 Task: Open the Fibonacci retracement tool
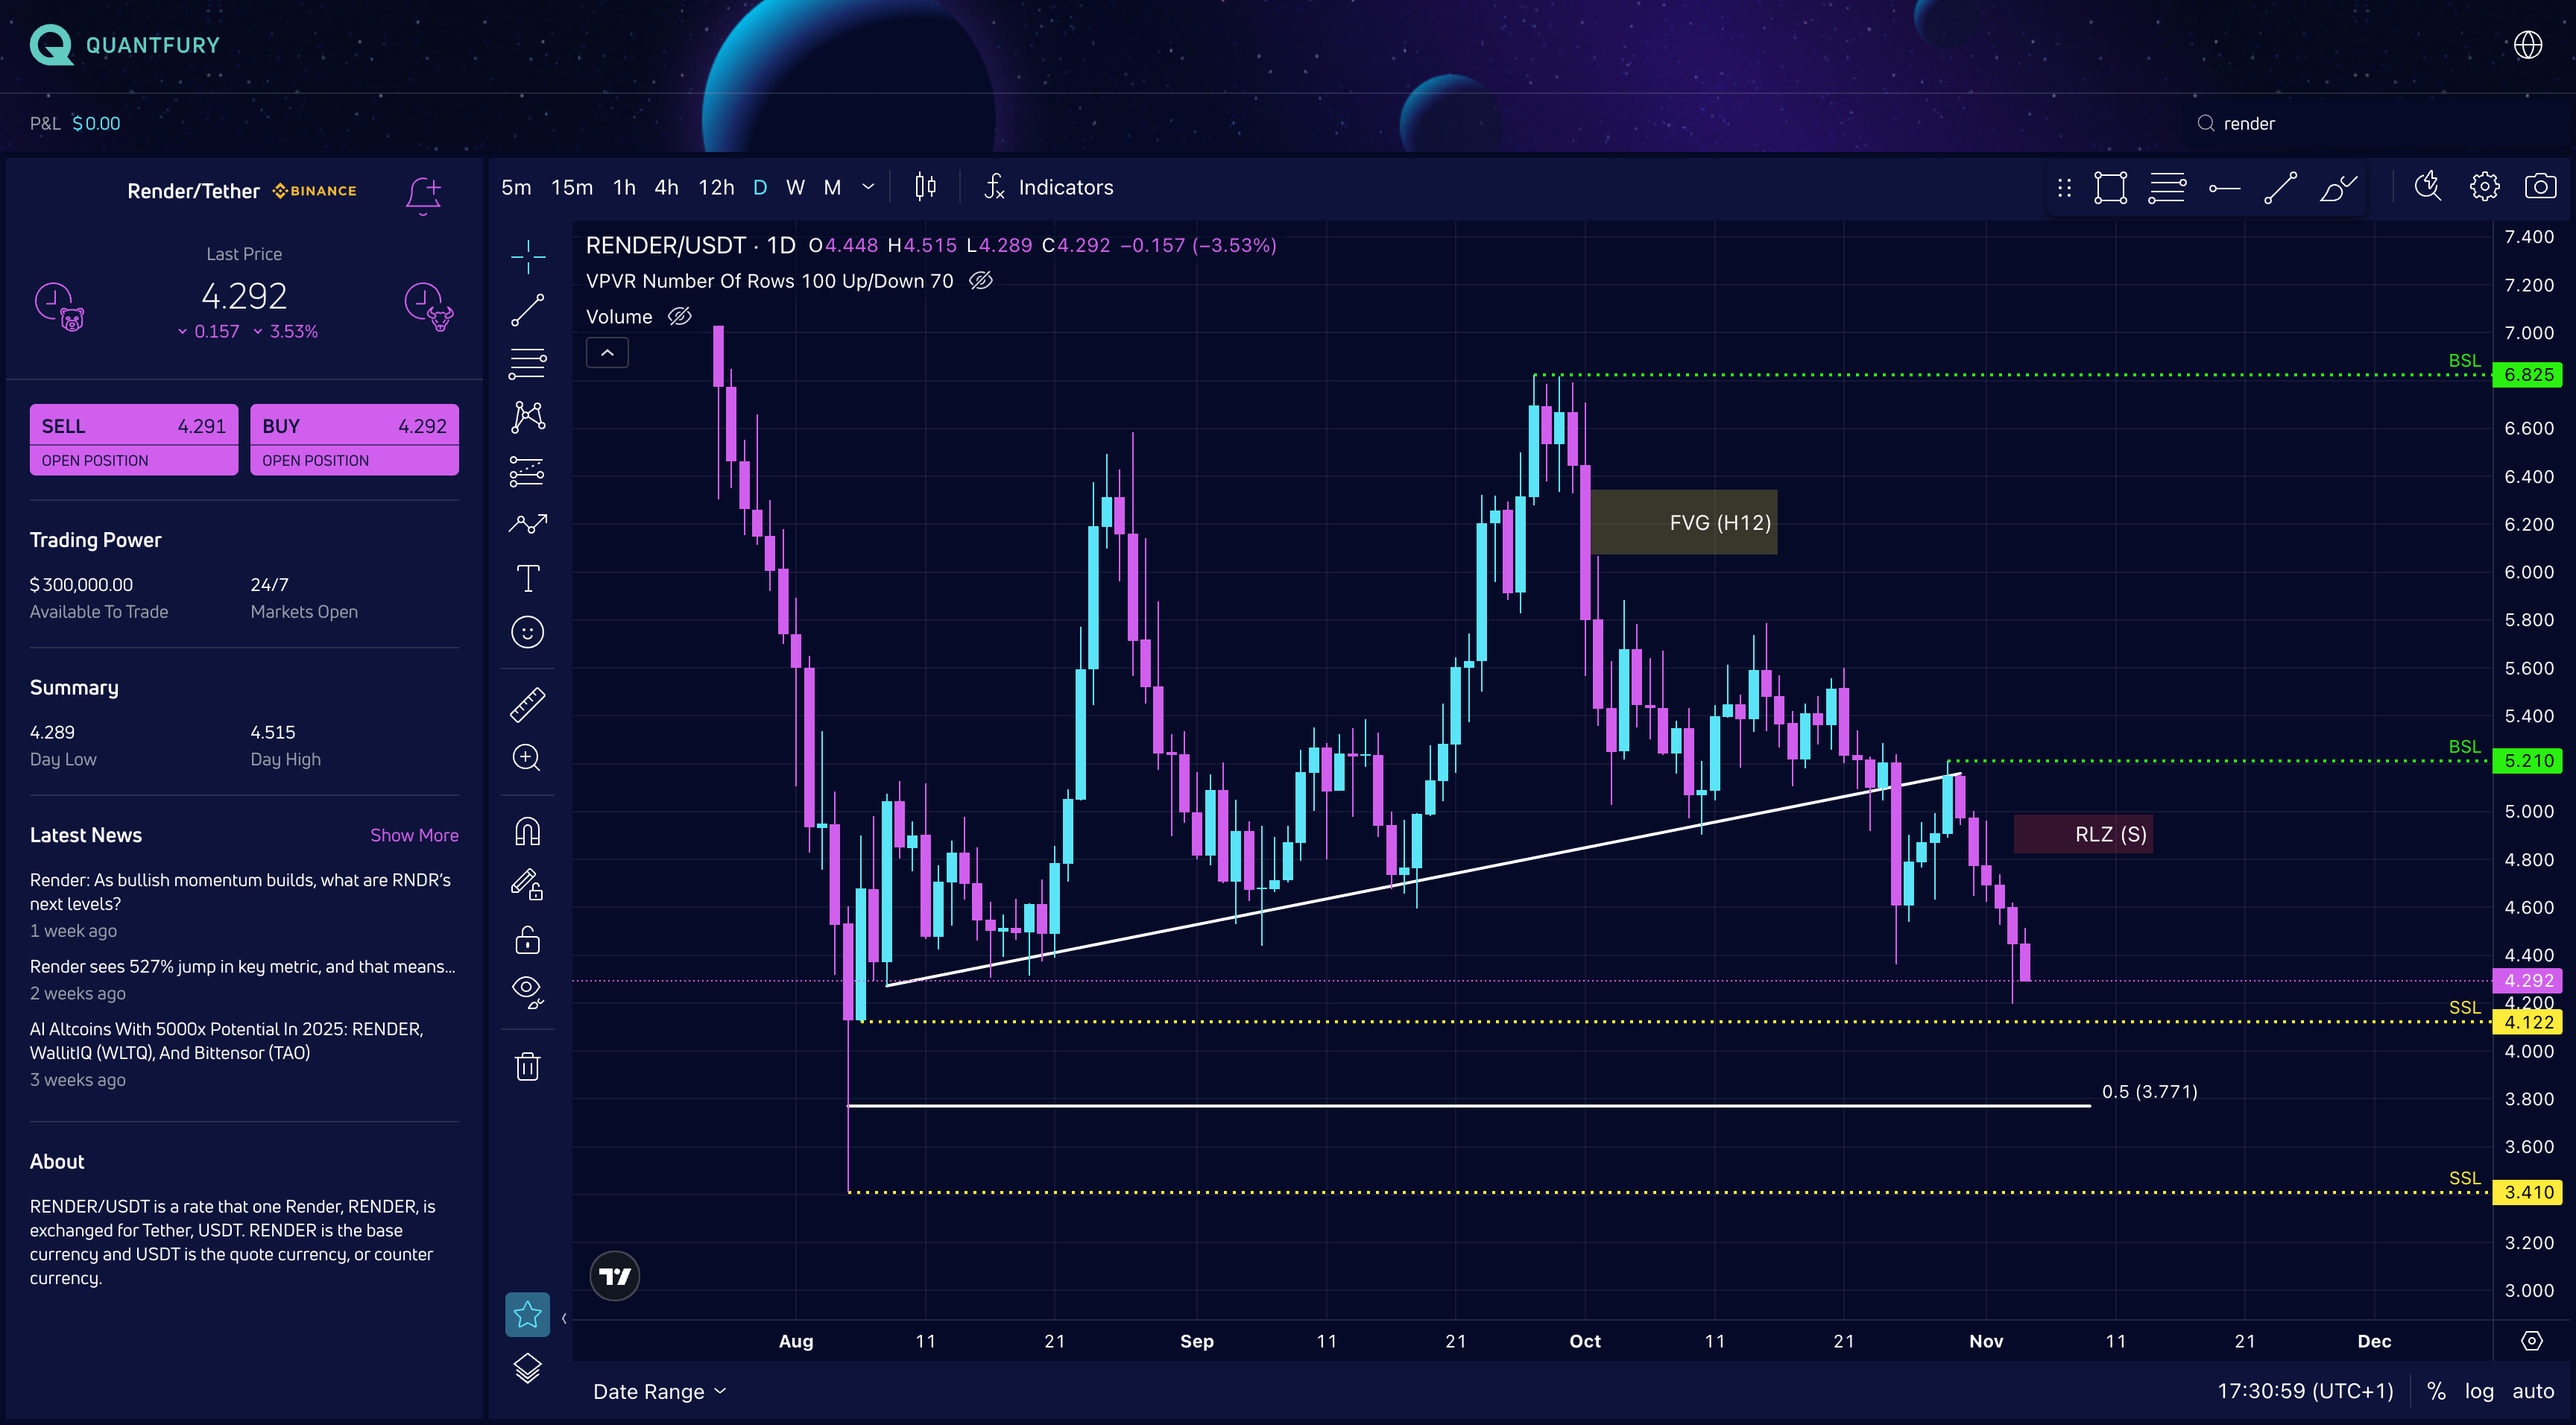[x=527, y=363]
